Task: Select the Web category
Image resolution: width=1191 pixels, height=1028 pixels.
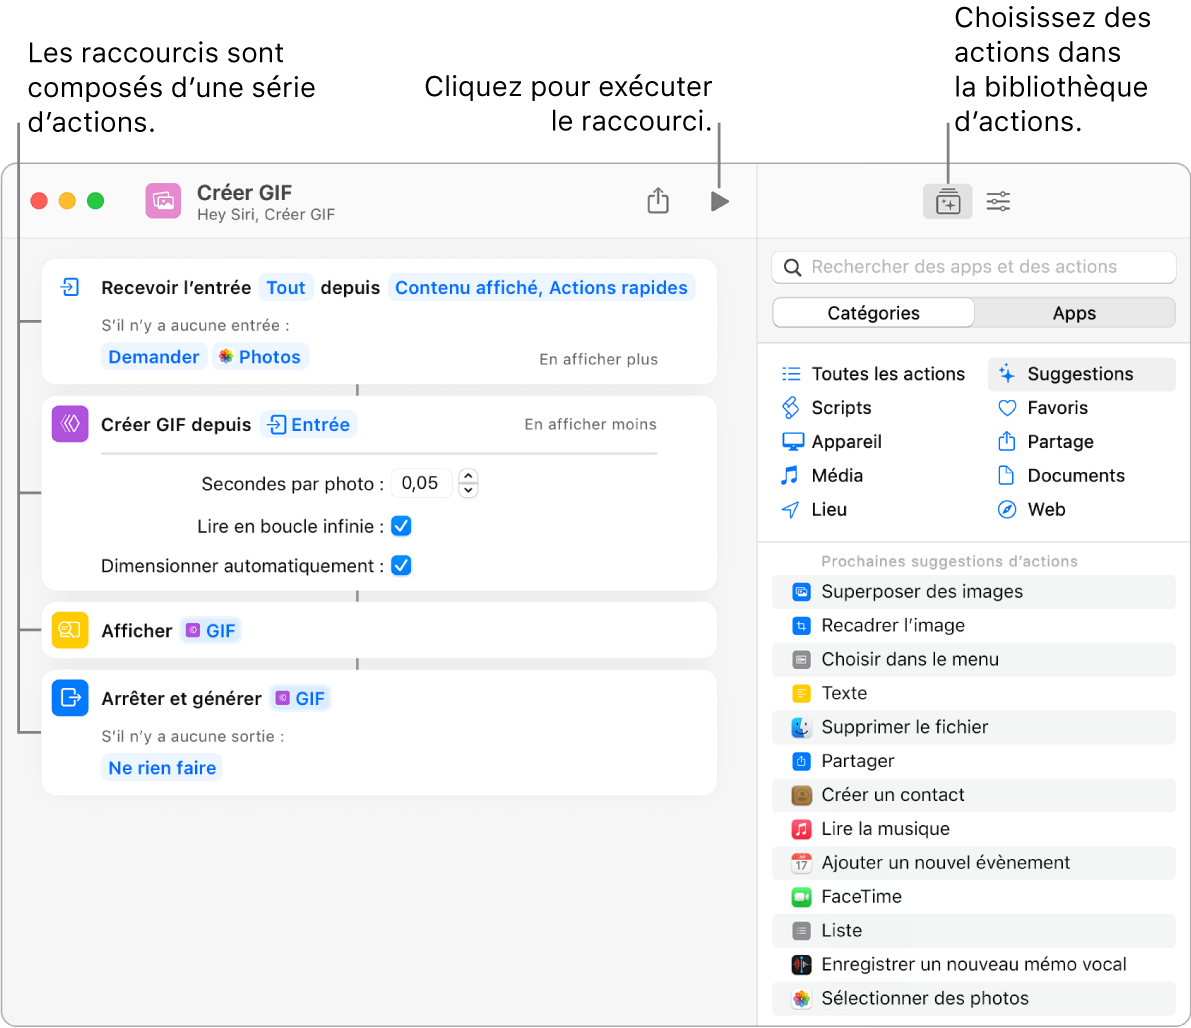Action: (1031, 509)
